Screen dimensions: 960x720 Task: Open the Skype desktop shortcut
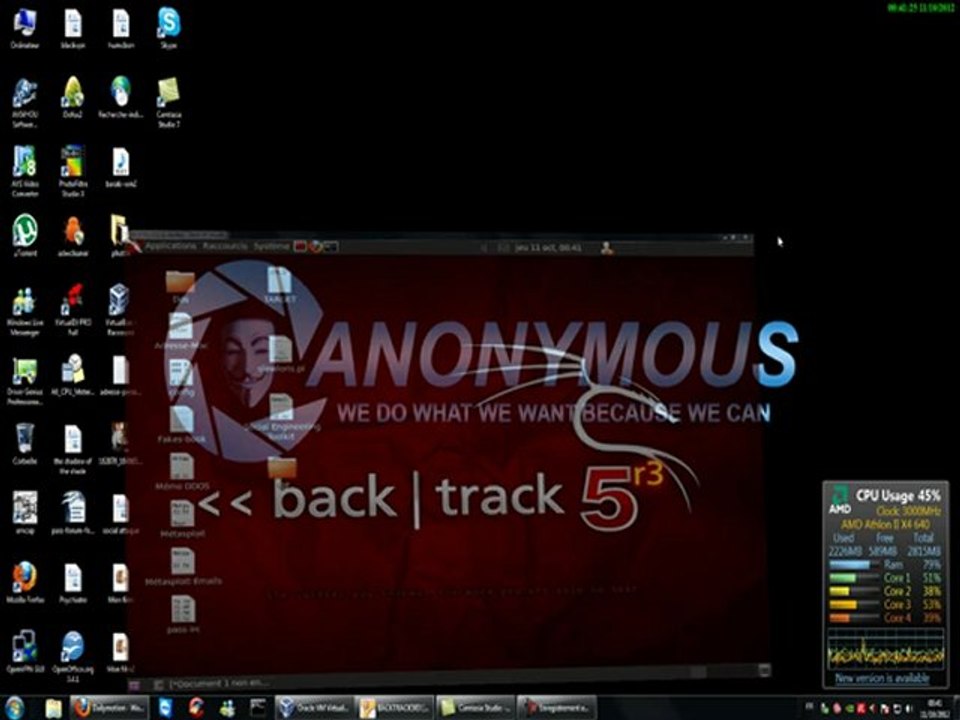point(168,24)
